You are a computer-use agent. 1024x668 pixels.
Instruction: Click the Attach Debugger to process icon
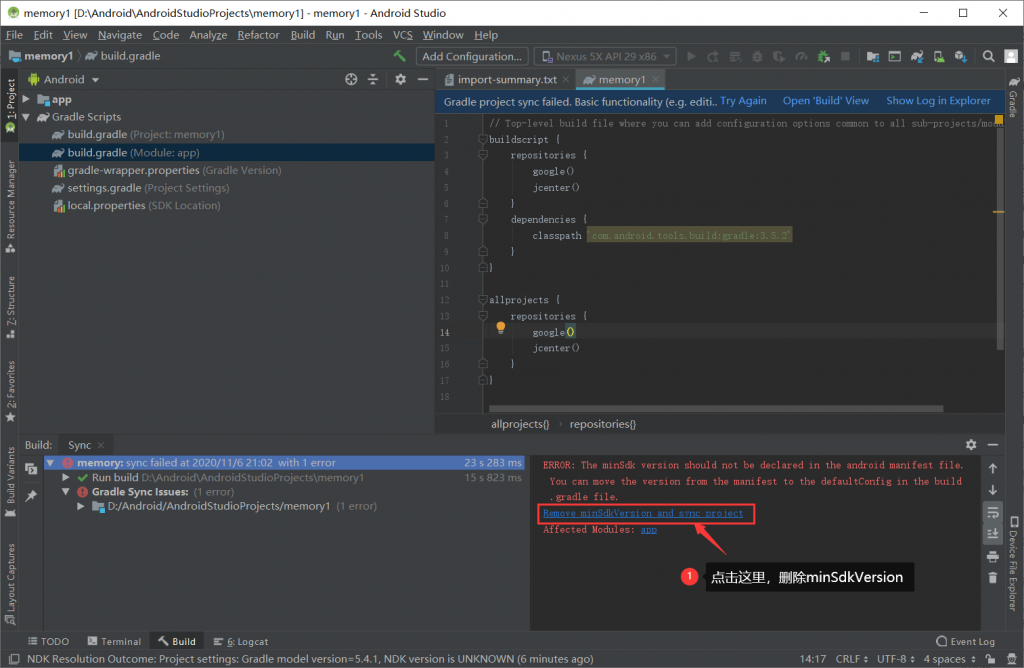pos(824,57)
